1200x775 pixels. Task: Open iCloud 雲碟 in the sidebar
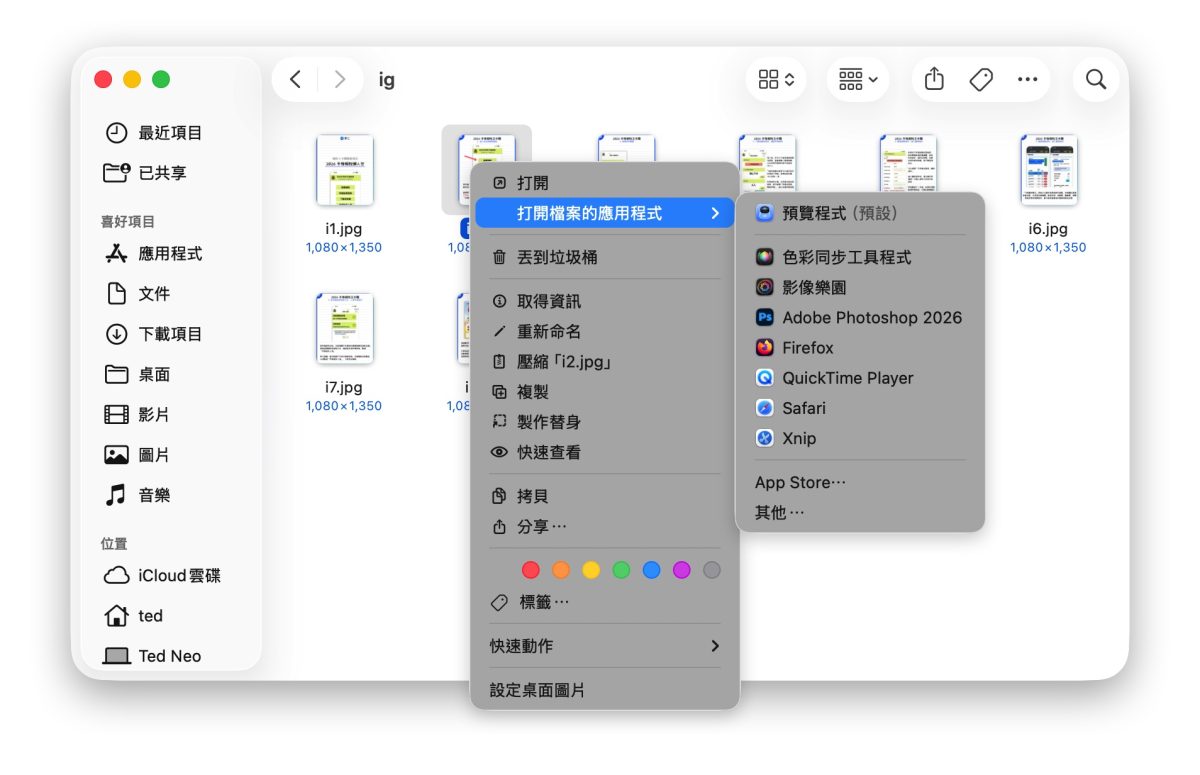170,576
